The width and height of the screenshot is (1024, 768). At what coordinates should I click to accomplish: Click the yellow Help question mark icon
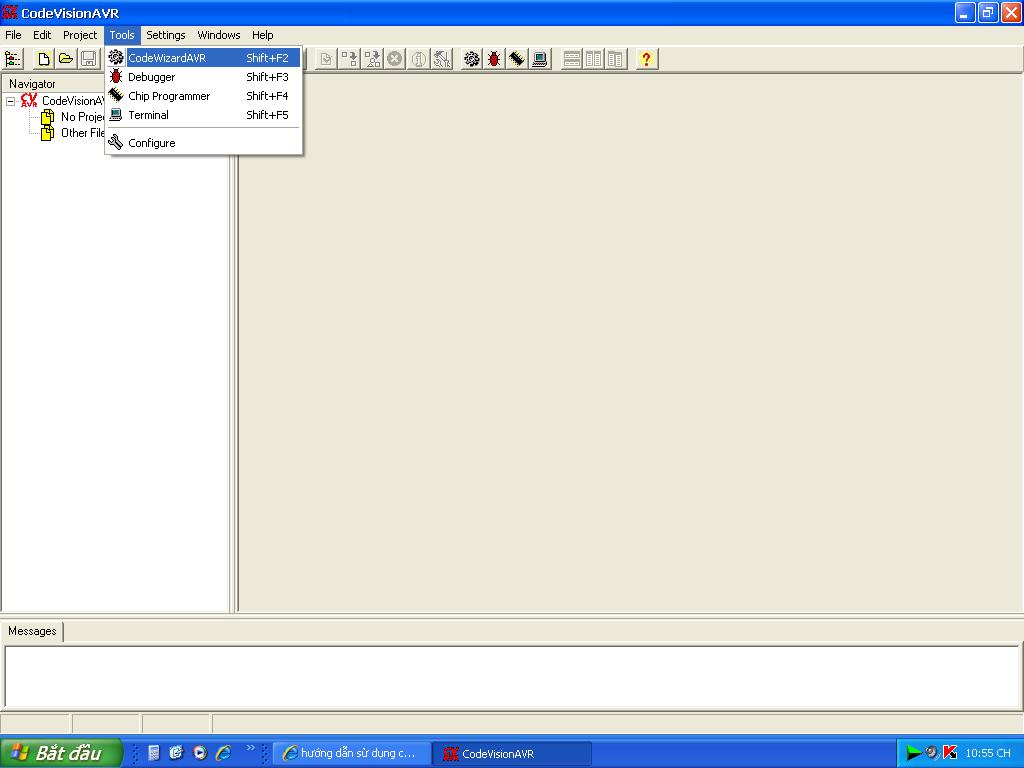click(647, 59)
